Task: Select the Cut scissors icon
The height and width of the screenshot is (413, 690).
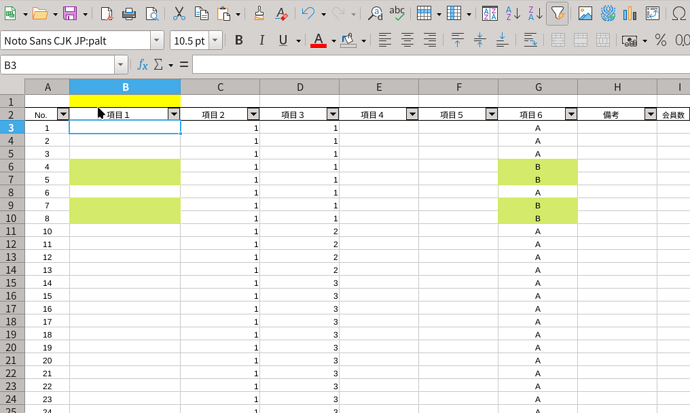Action: pos(179,14)
